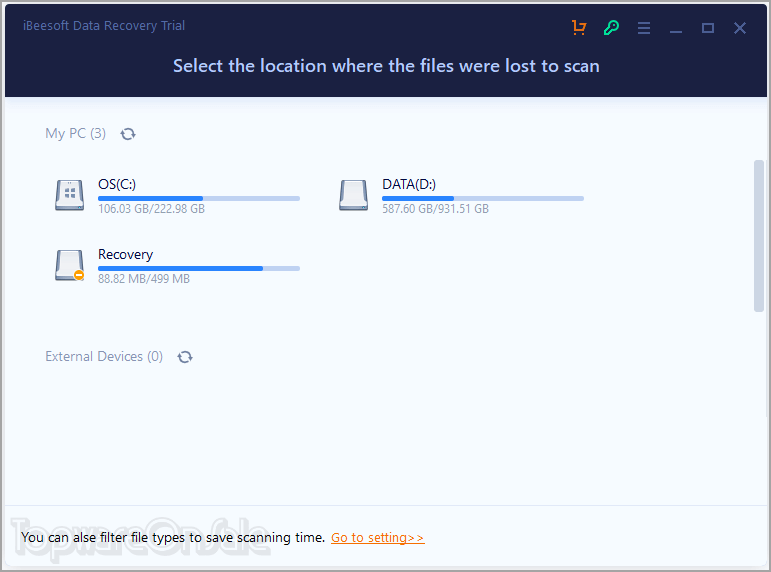Open the purchase shopping cart icon
Viewport: 771px width, 572px height.
coord(579,28)
